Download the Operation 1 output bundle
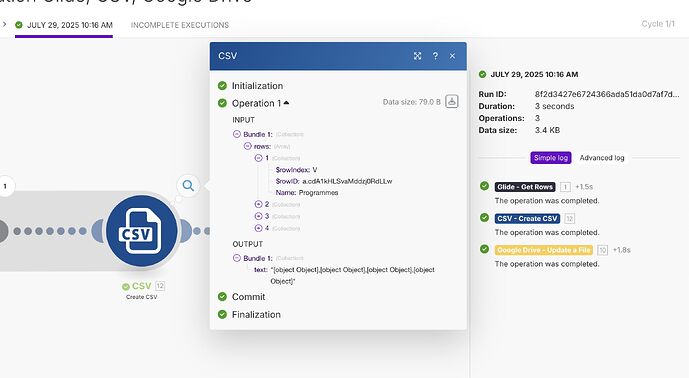The width and height of the screenshot is (689, 378). 452,102
